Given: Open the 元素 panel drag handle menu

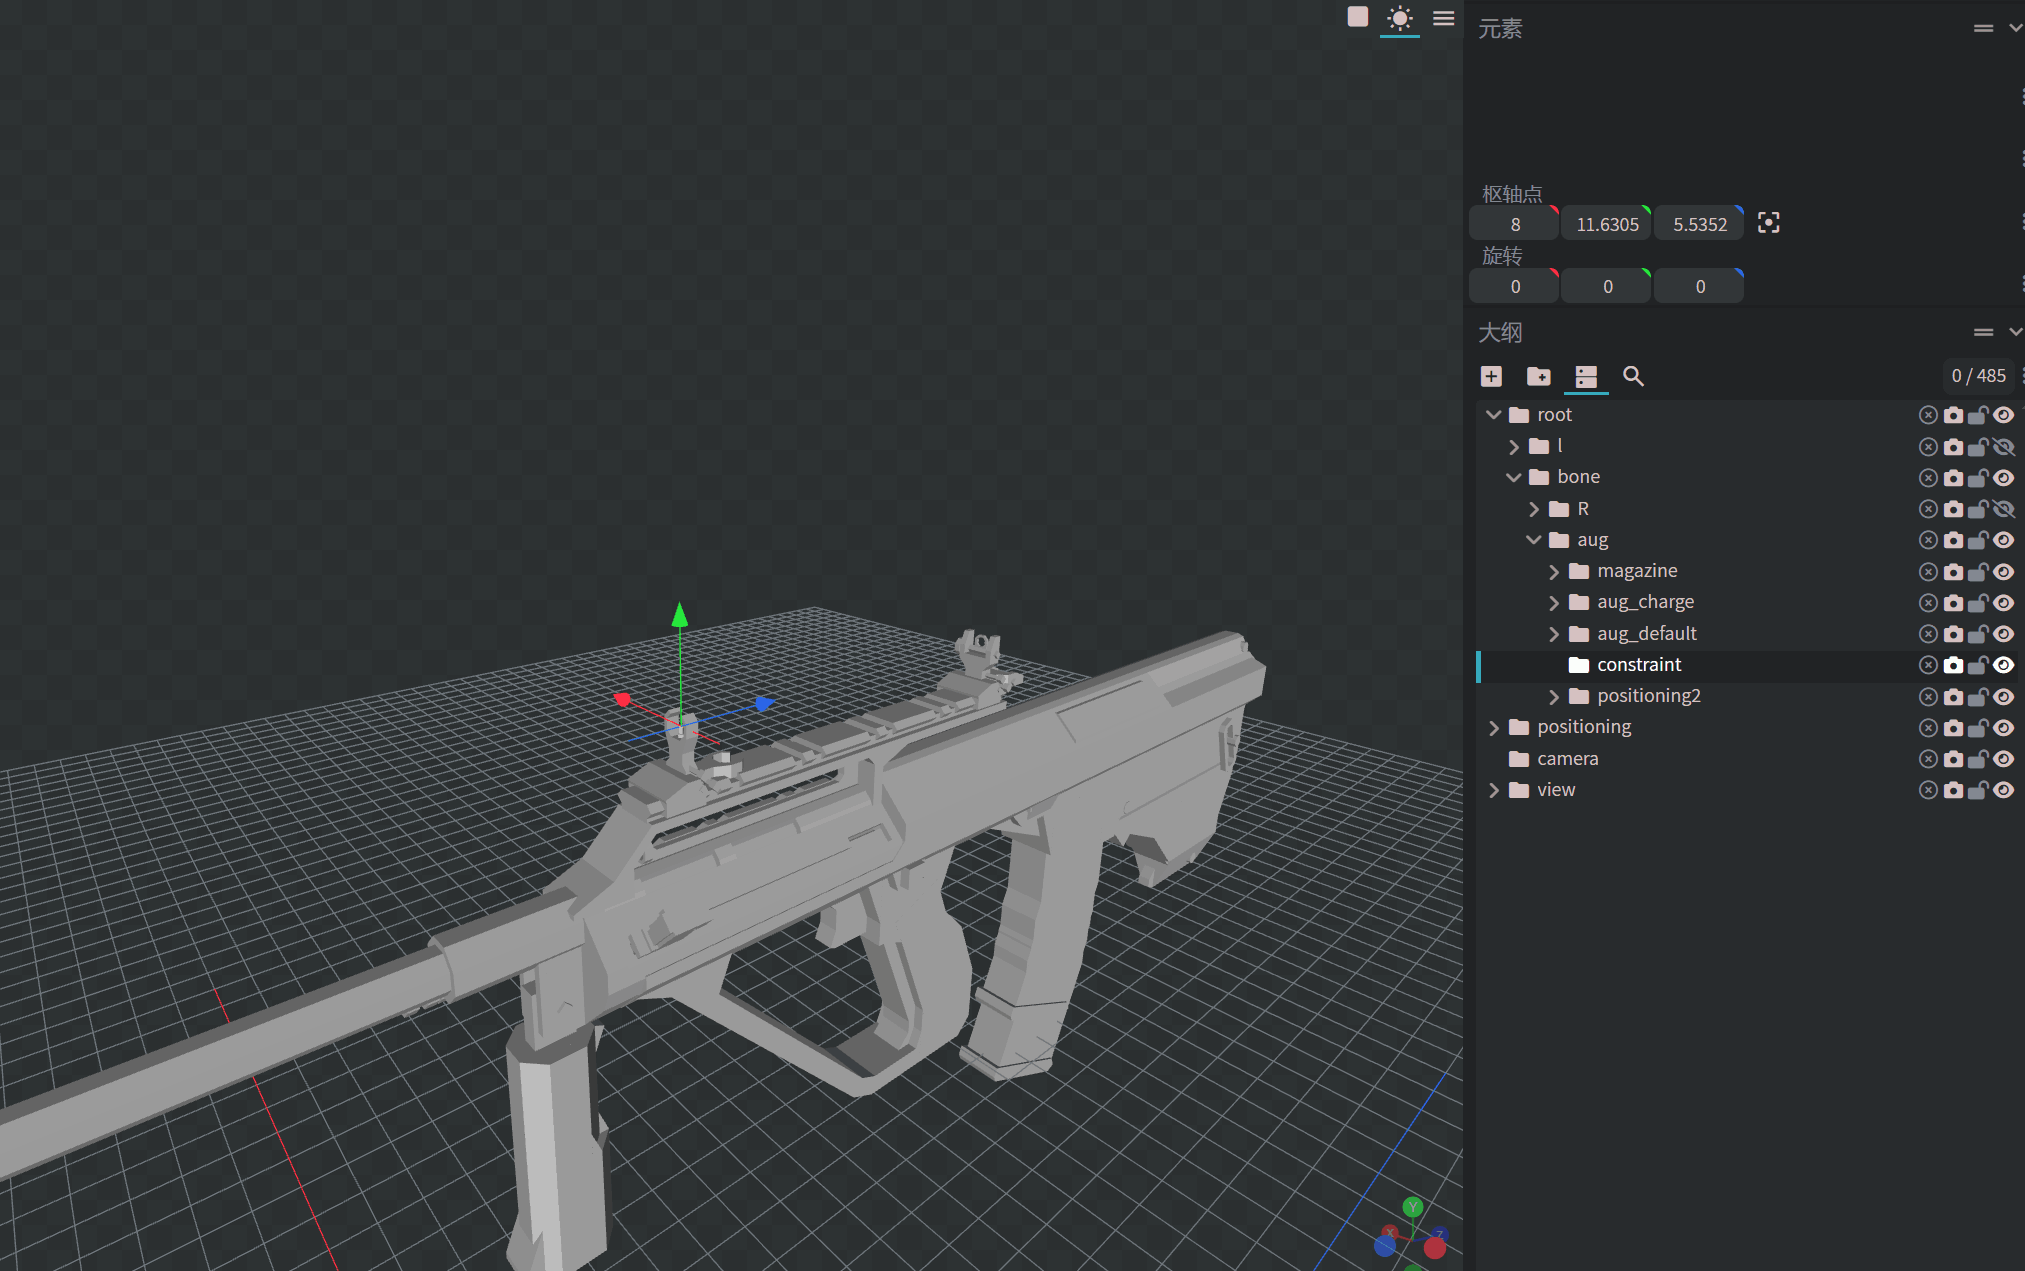Looking at the screenshot, I should [1983, 28].
